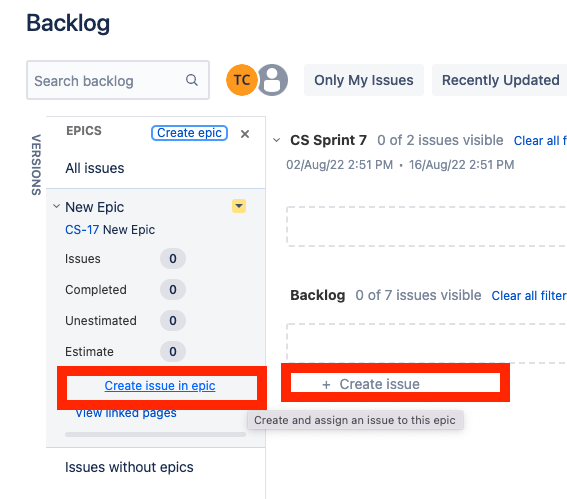The image size is (567, 499).
Task: Collapse the New Epic chevron
Action: (56, 206)
